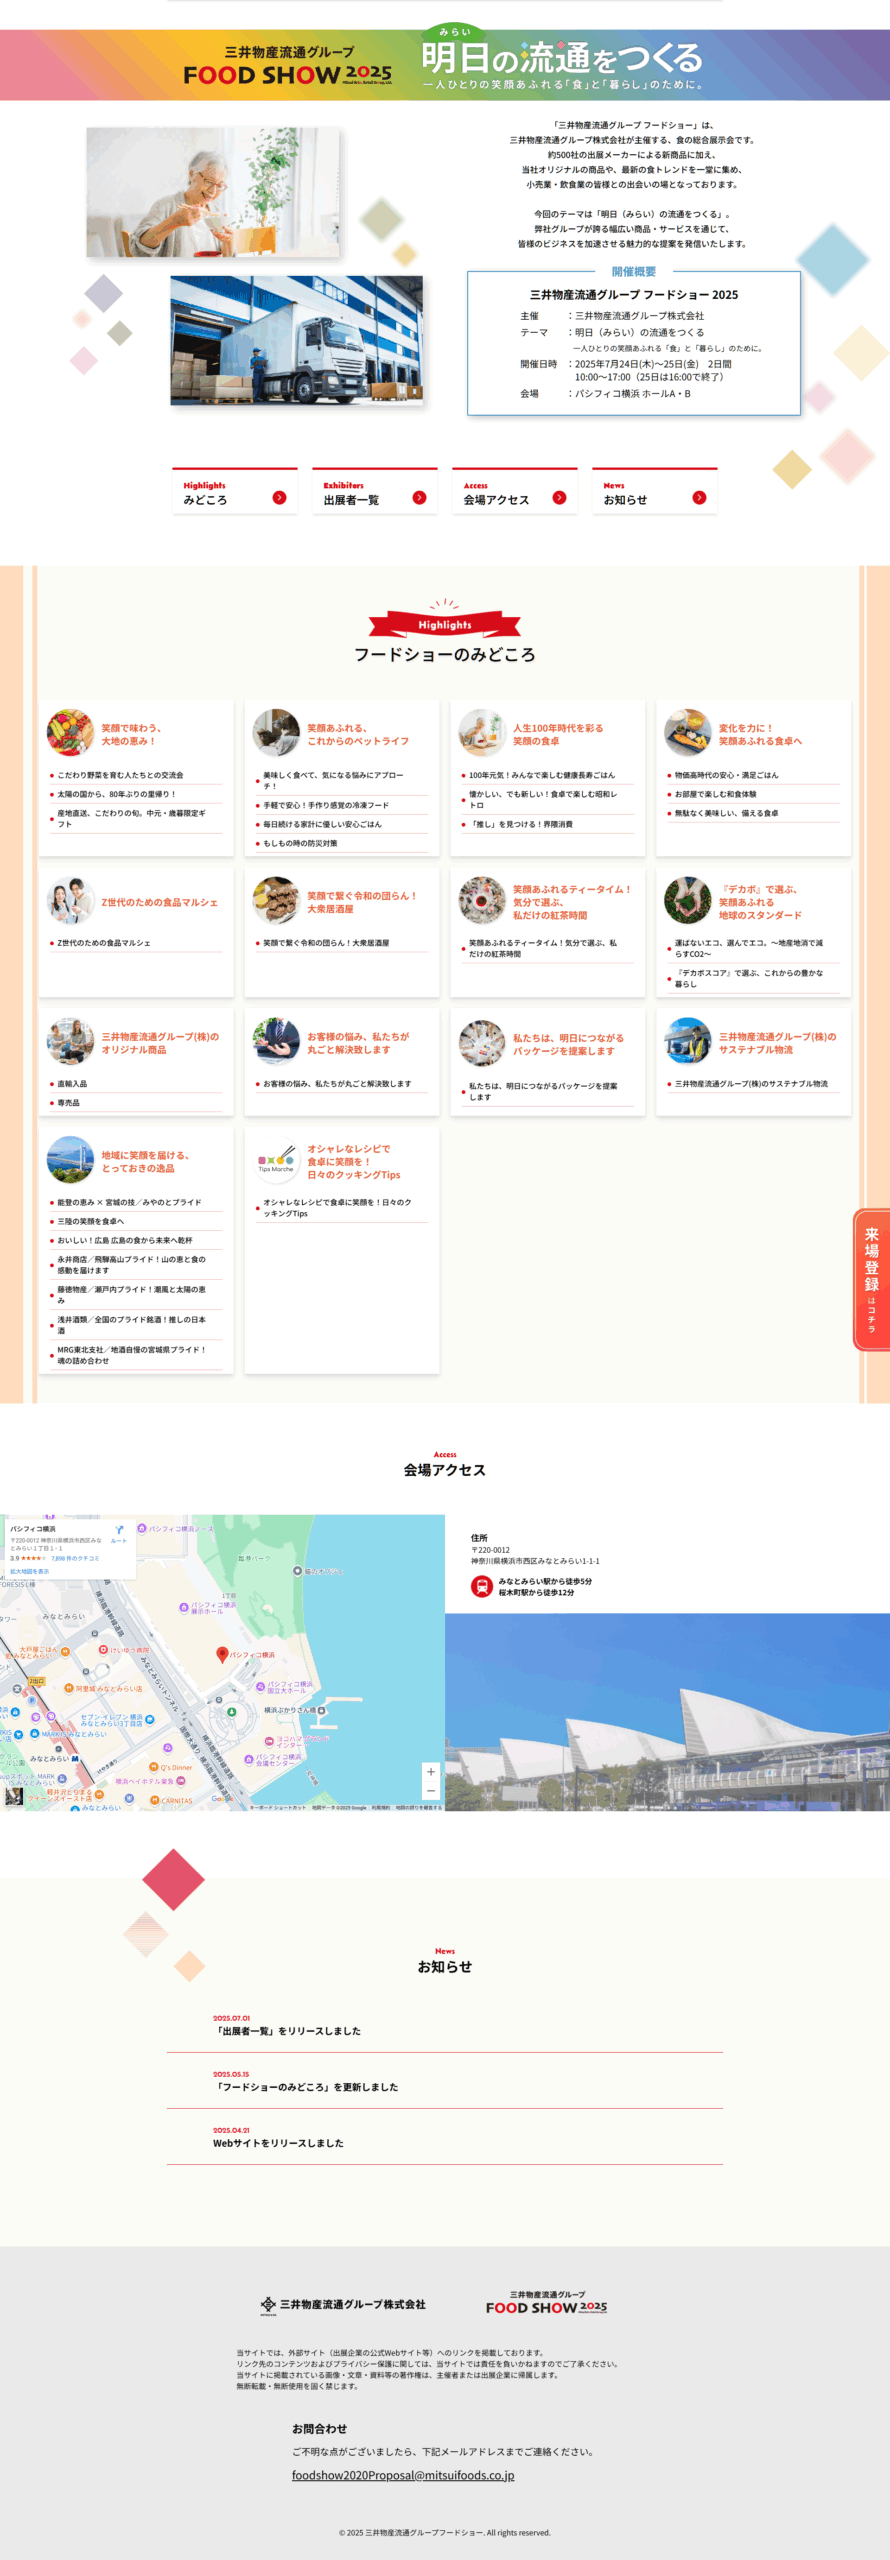Click the circle image for オリジナル商品
This screenshot has width=890, height=2560.
coord(70,1042)
